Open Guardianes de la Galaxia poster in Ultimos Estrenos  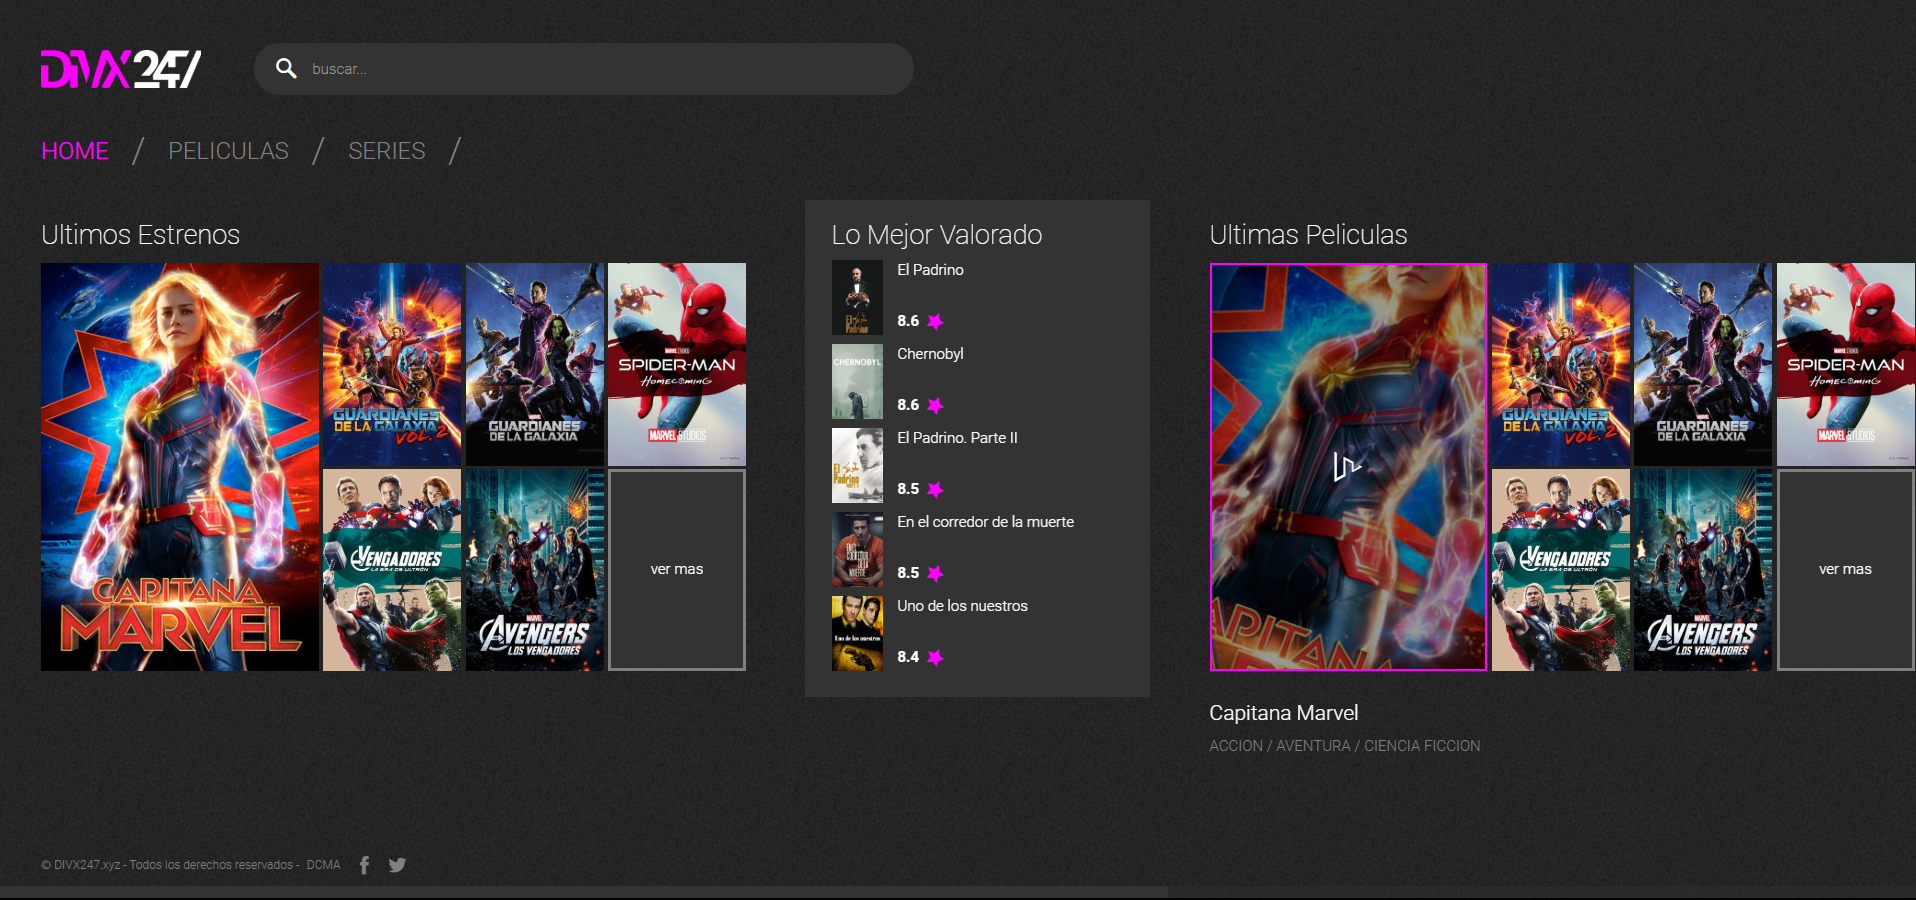coord(535,364)
